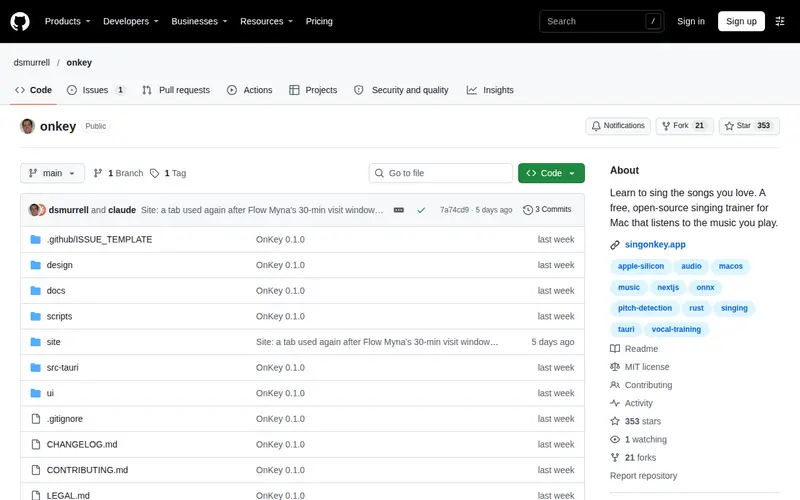View the 1 Tag link
The width and height of the screenshot is (800, 500).
(168, 173)
